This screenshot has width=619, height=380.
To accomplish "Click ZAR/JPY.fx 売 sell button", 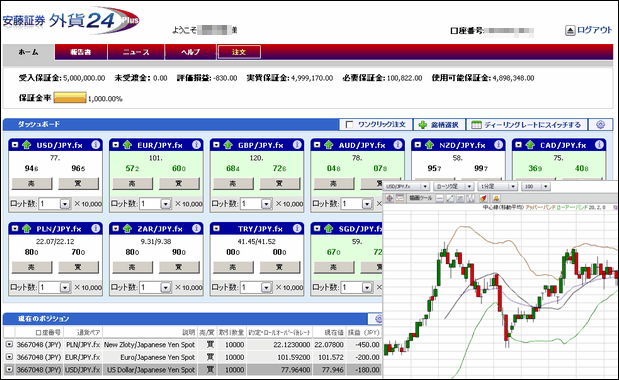I will [132, 267].
